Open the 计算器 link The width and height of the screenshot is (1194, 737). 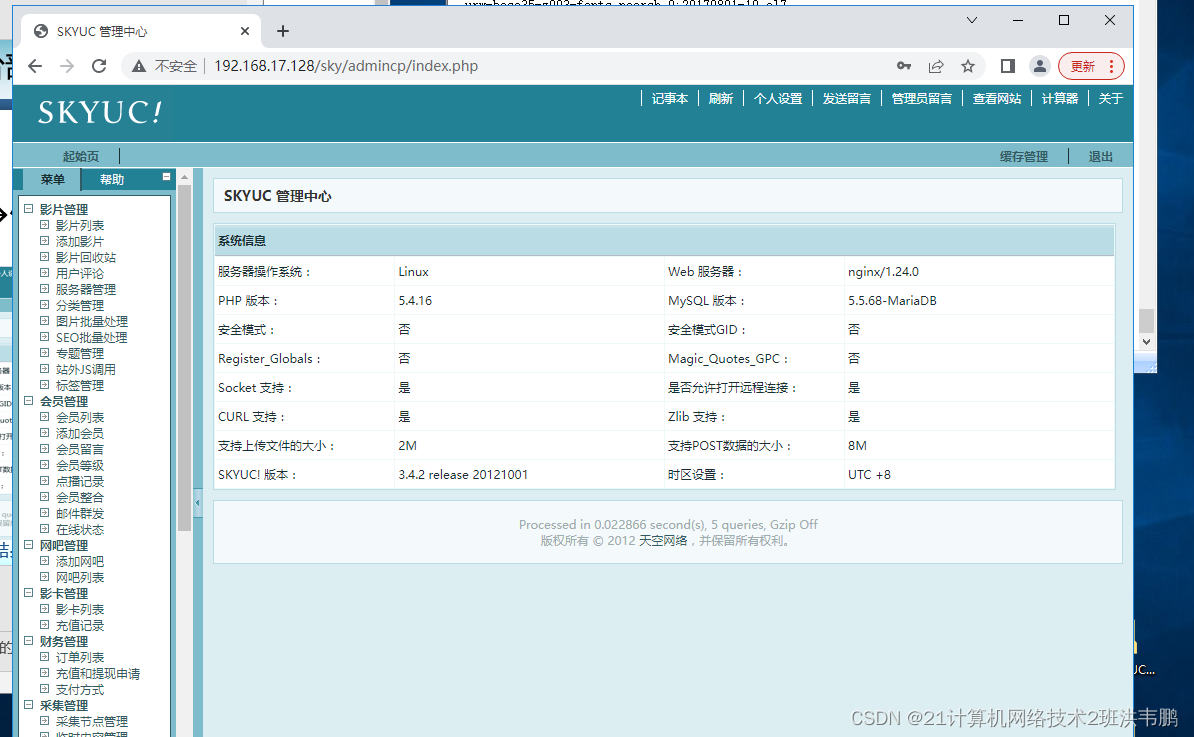1059,98
